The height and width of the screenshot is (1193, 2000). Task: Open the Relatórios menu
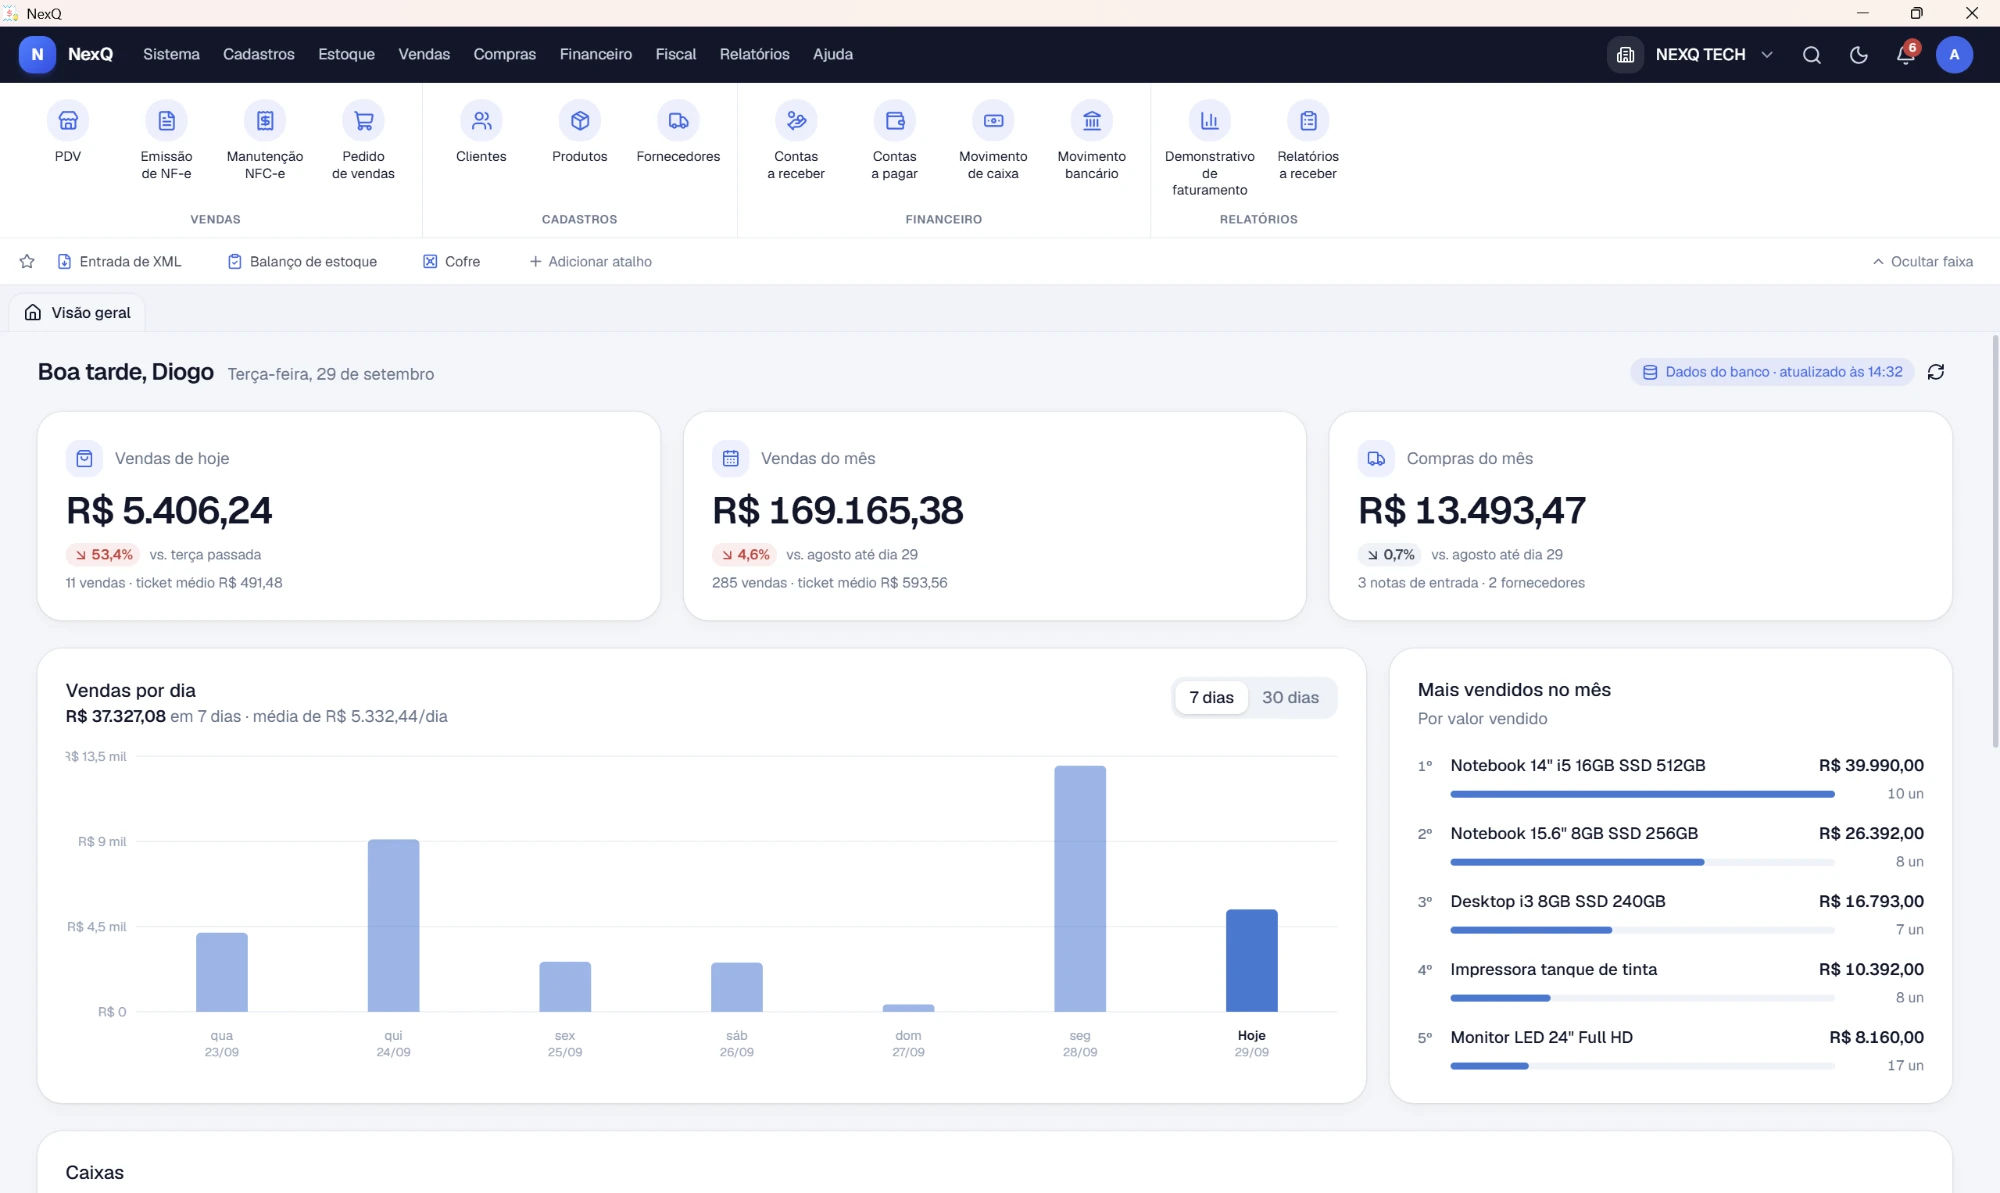pos(755,55)
